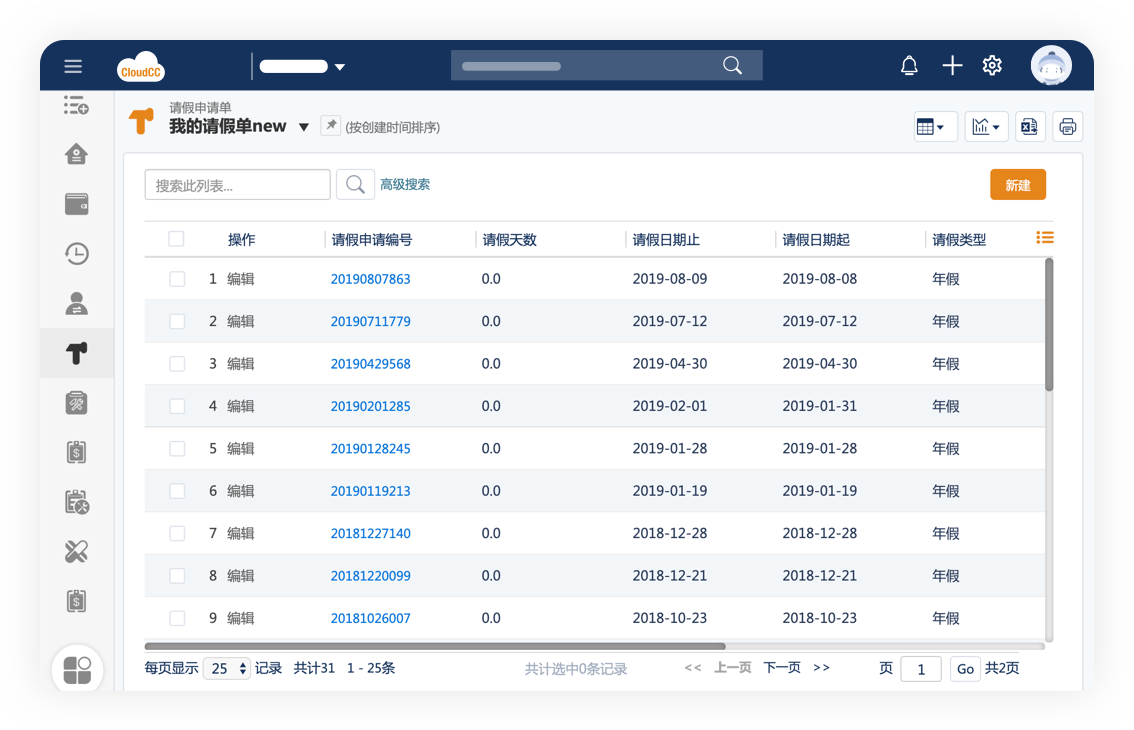Click the horizontal table scrollbar
1134x730 pixels.
pyautogui.click(x=435, y=647)
